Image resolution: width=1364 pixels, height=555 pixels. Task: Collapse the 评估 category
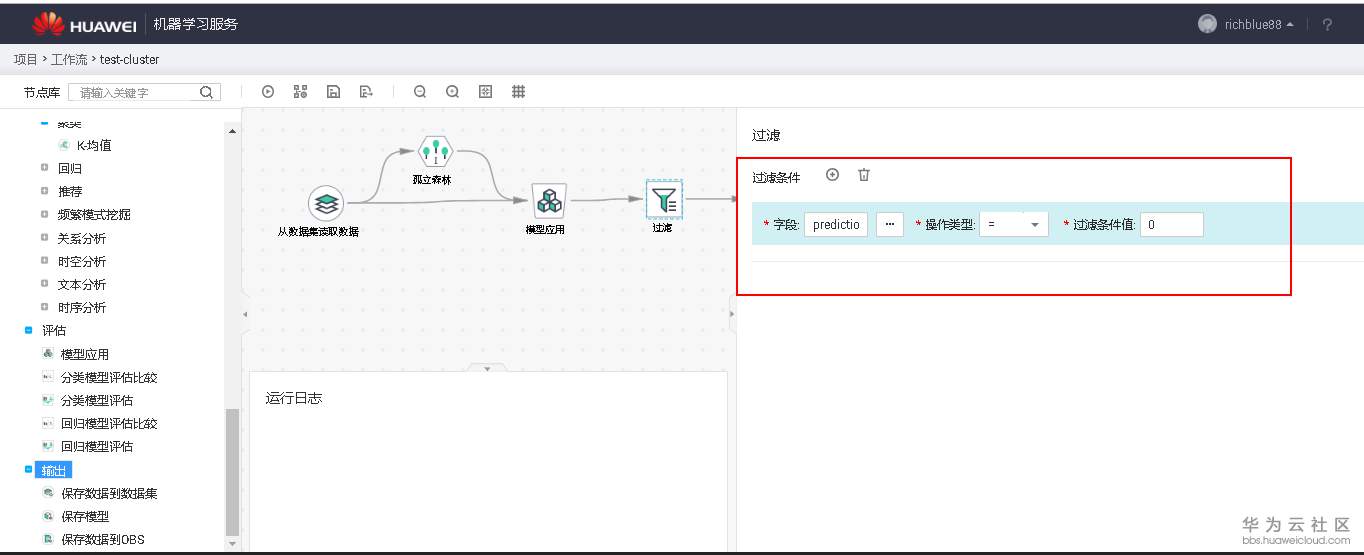point(28,330)
